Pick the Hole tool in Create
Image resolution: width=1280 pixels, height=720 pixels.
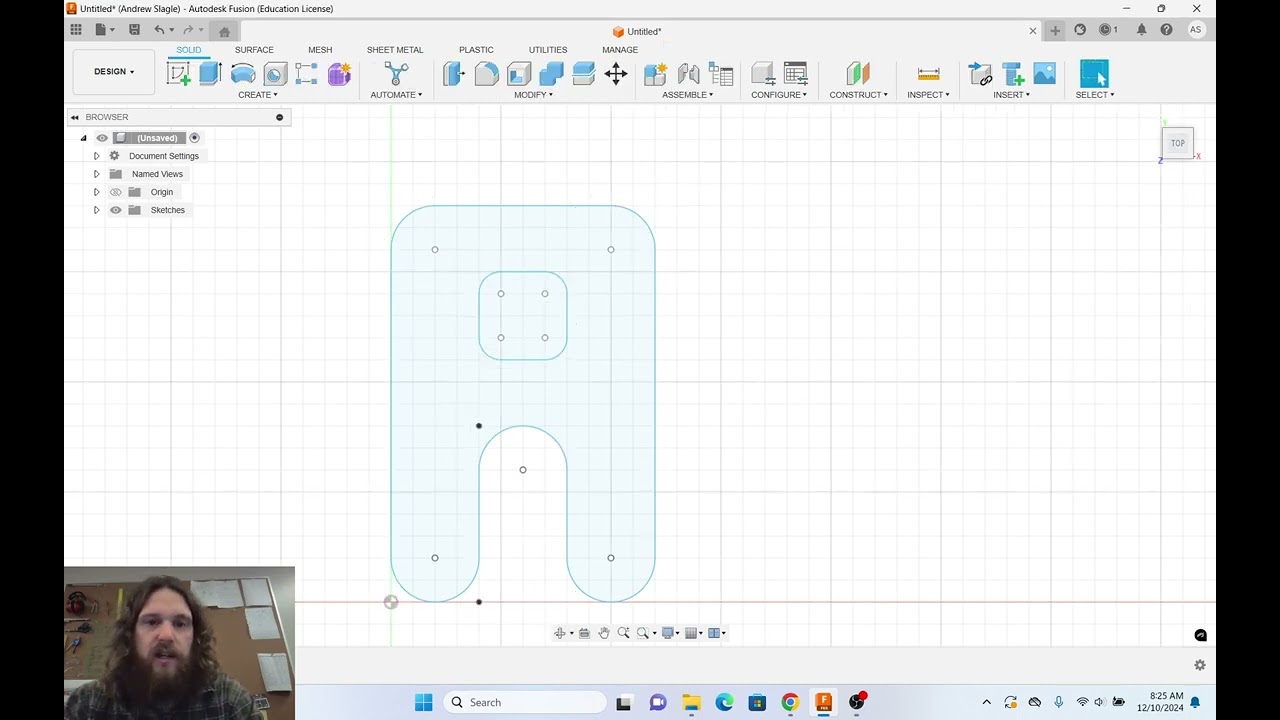click(275, 73)
